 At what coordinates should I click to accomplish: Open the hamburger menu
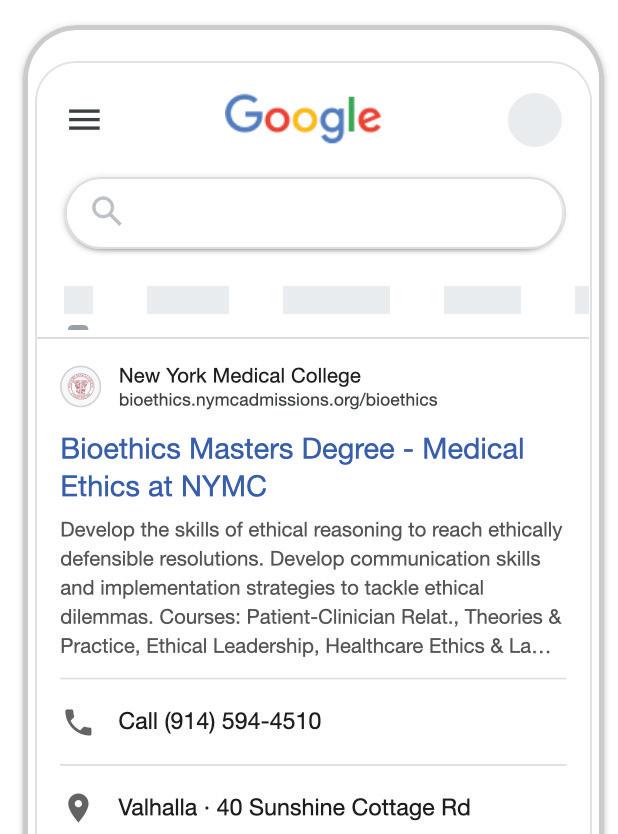tap(84, 120)
